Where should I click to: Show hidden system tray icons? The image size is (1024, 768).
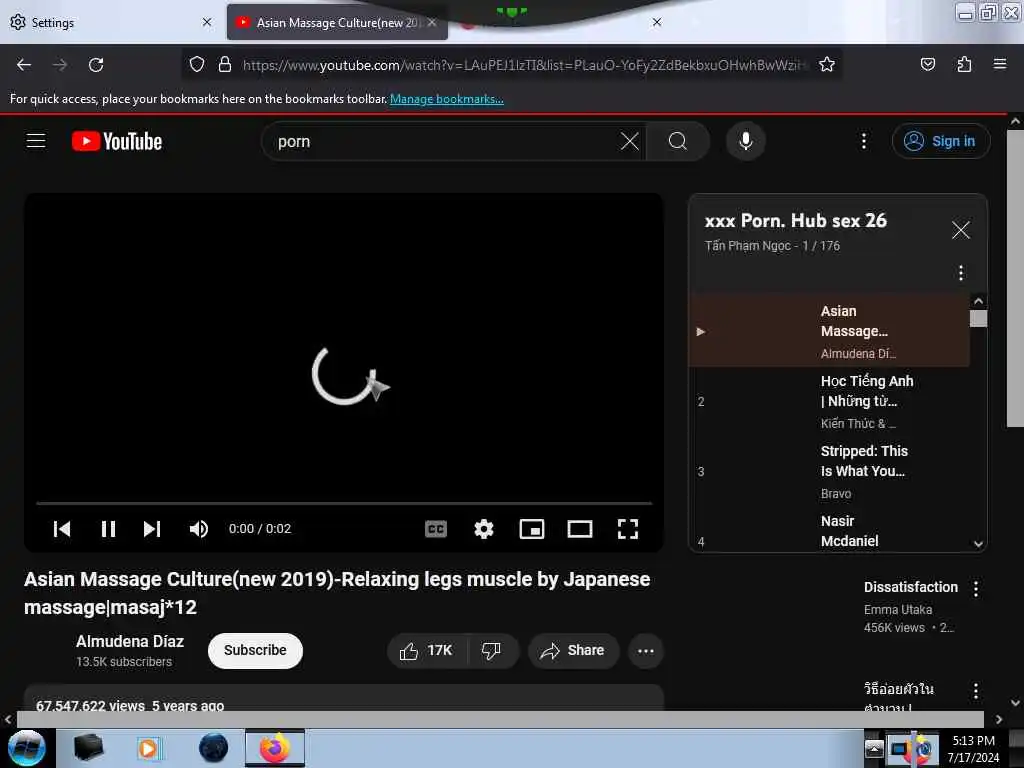(x=874, y=748)
